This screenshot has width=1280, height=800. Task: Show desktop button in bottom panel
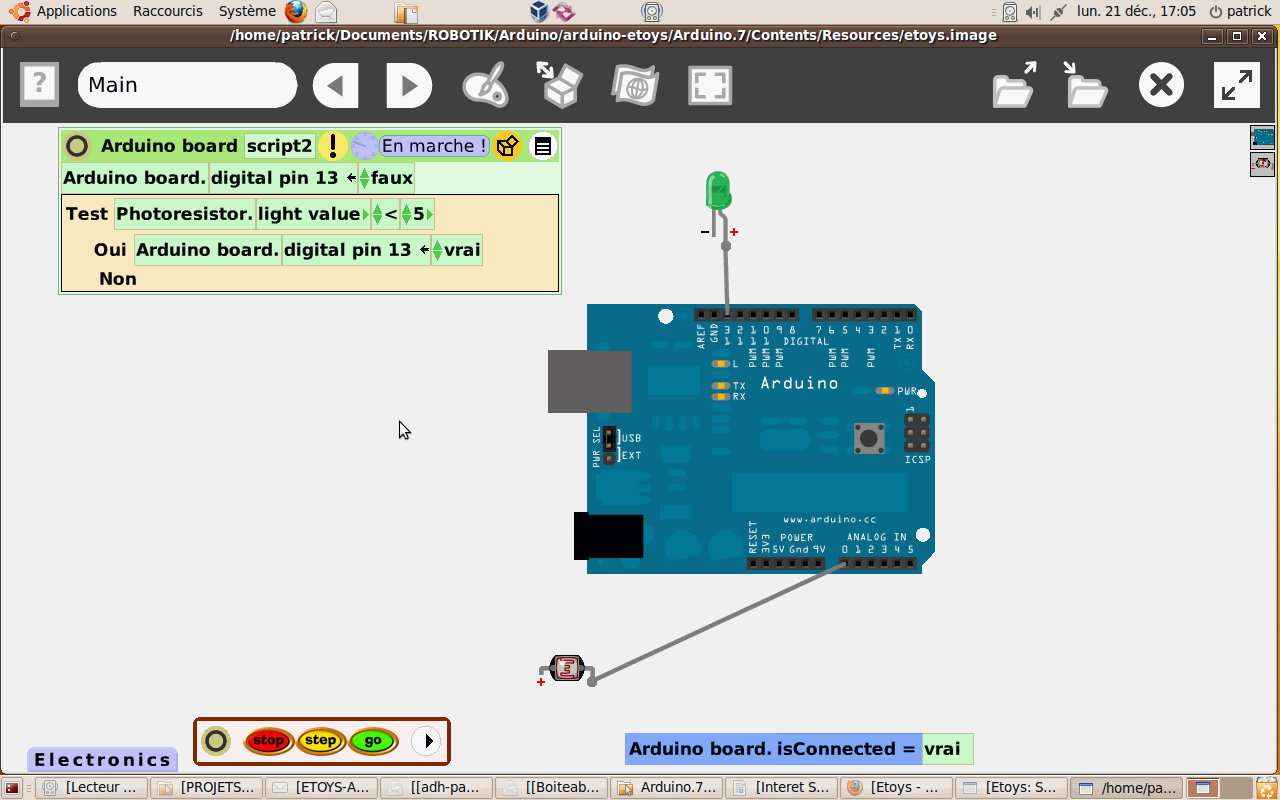click(13, 788)
